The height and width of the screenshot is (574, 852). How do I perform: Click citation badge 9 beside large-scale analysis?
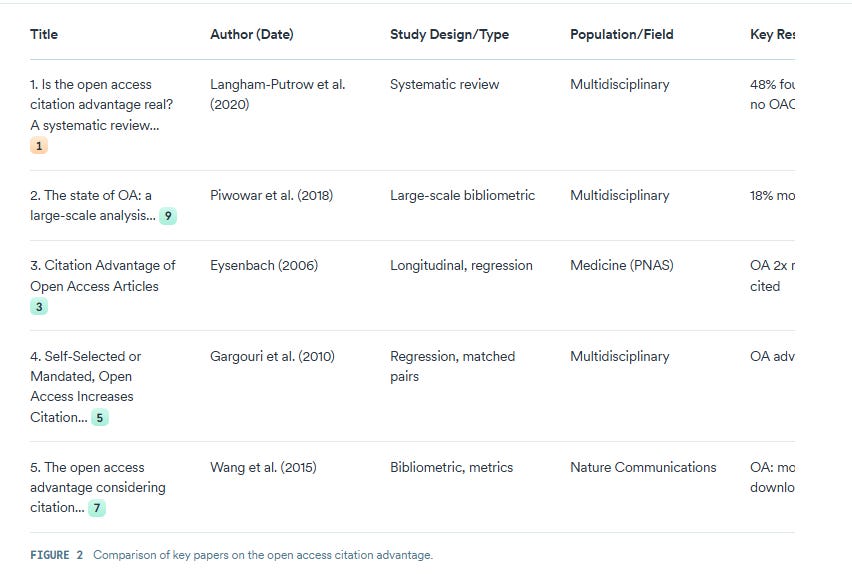tap(168, 216)
